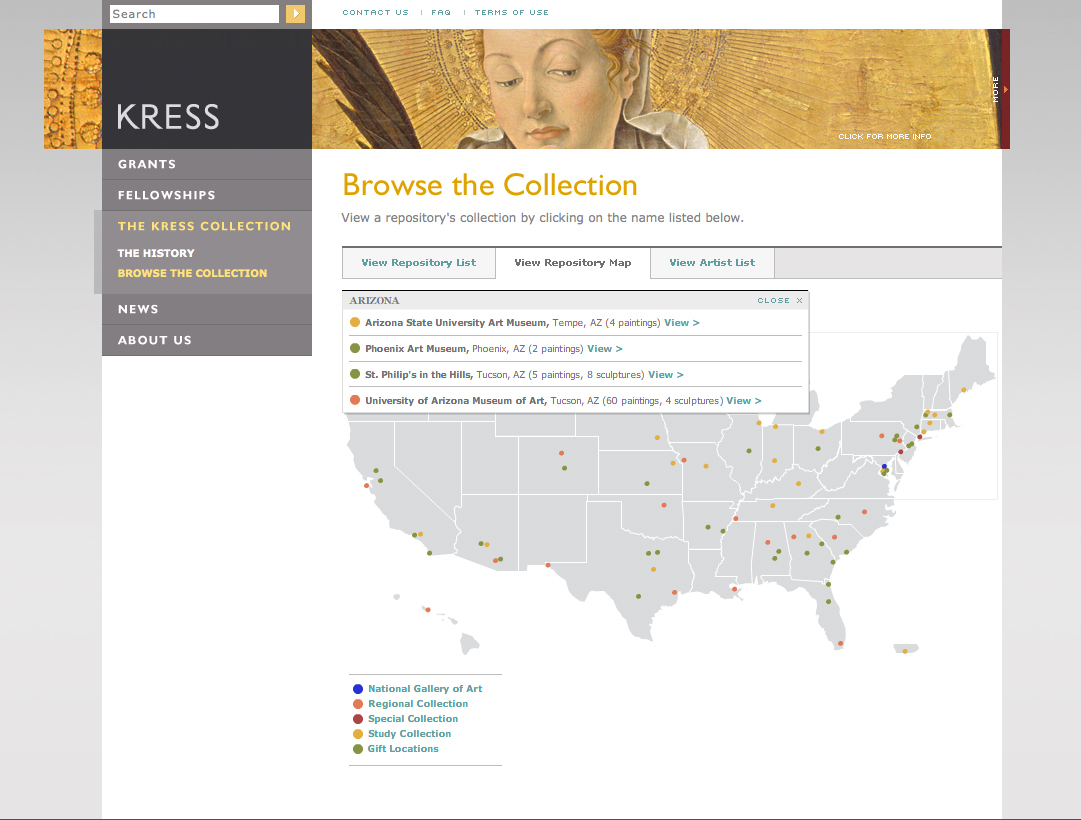Switch to the View Repository List tab
The image size is (1081, 820).
pyautogui.click(x=418, y=263)
